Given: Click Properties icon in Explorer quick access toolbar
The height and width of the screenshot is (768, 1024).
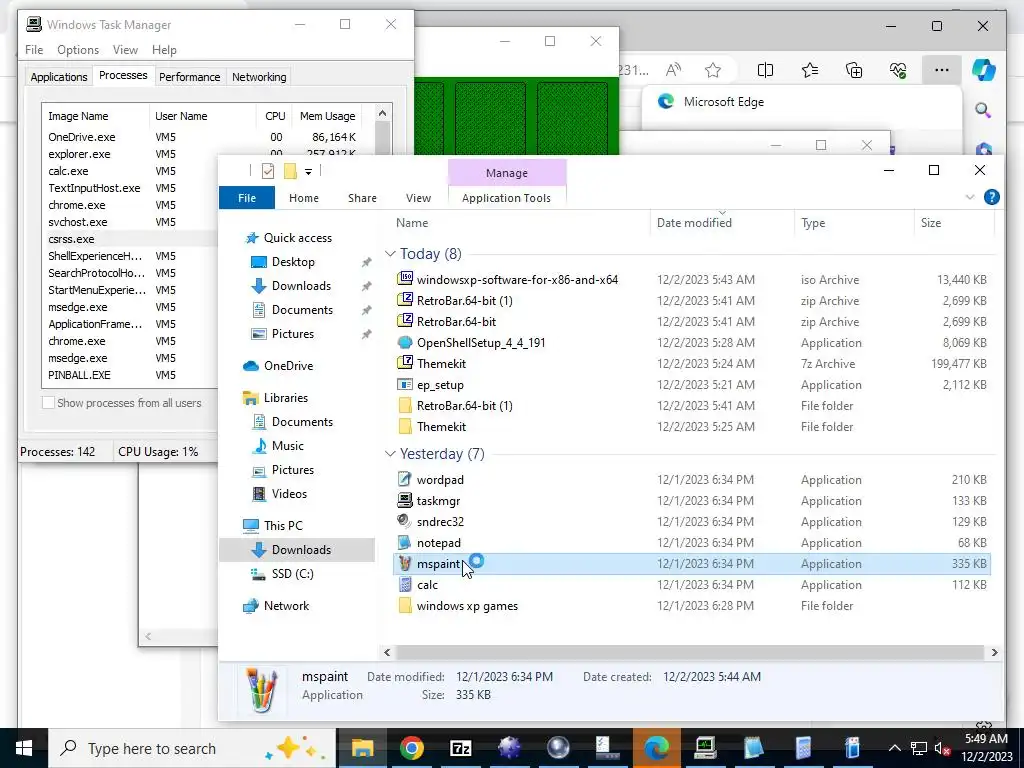Looking at the screenshot, I should tap(268, 171).
